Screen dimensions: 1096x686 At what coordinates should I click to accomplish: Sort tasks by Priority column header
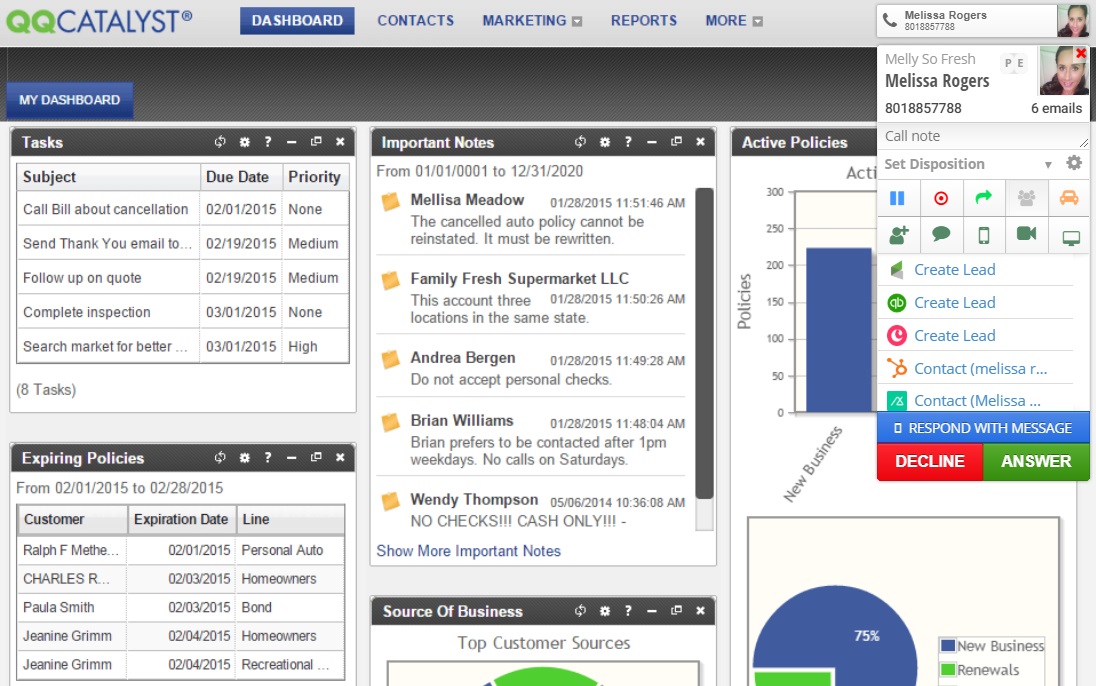[x=315, y=177]
